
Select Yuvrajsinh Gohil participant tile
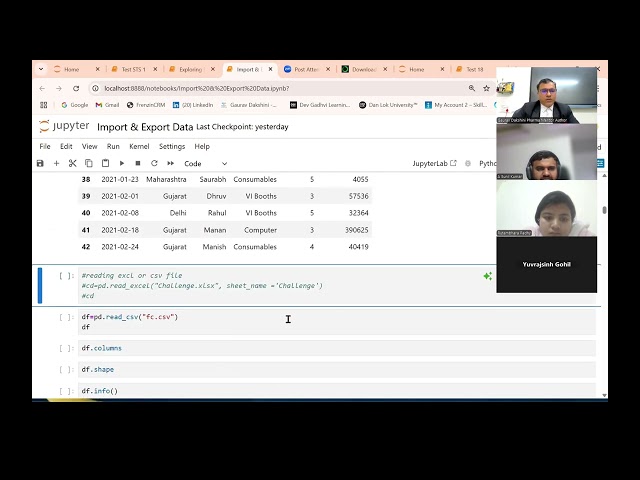547,264
